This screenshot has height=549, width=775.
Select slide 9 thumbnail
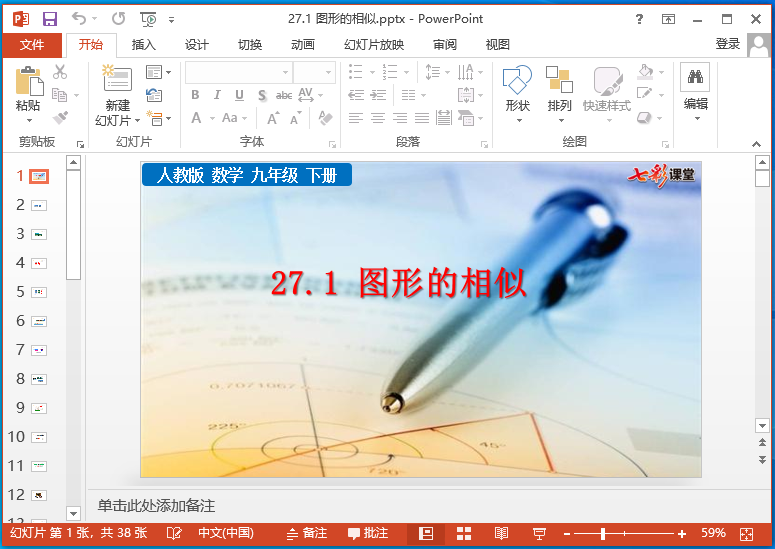(39, 408)
